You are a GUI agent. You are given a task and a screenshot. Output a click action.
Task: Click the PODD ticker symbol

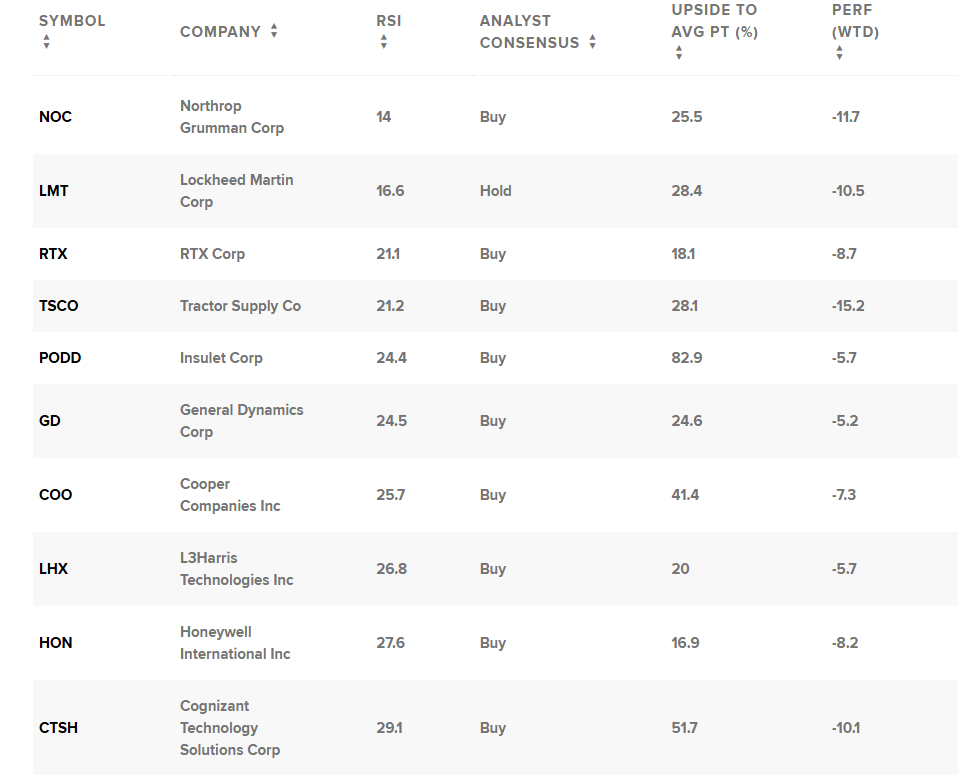[60, 358]
